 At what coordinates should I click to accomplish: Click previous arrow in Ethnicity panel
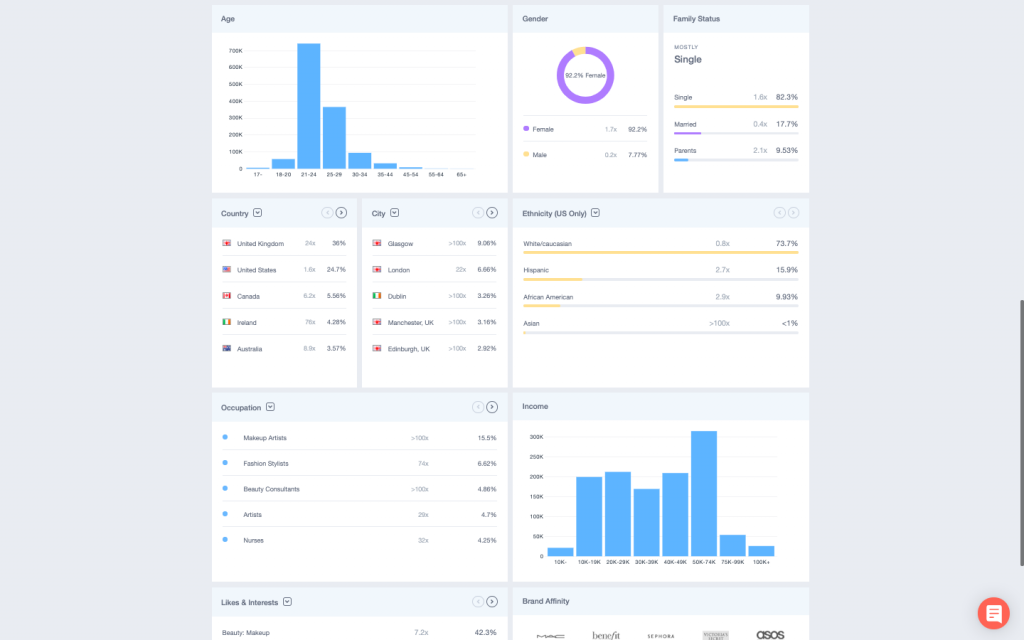click(779, 213)
